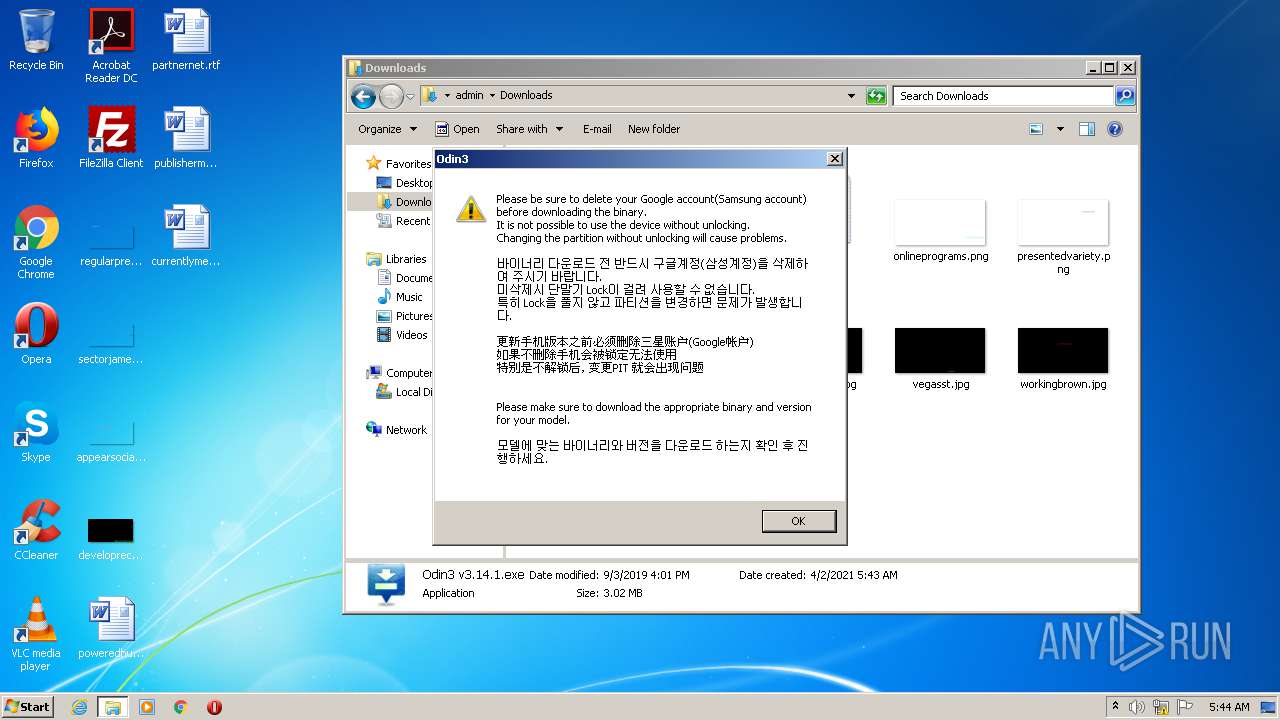1280x720 pixels.
Task: Select CCleaner desktop shortcut
Action: (x=36, y=530)
